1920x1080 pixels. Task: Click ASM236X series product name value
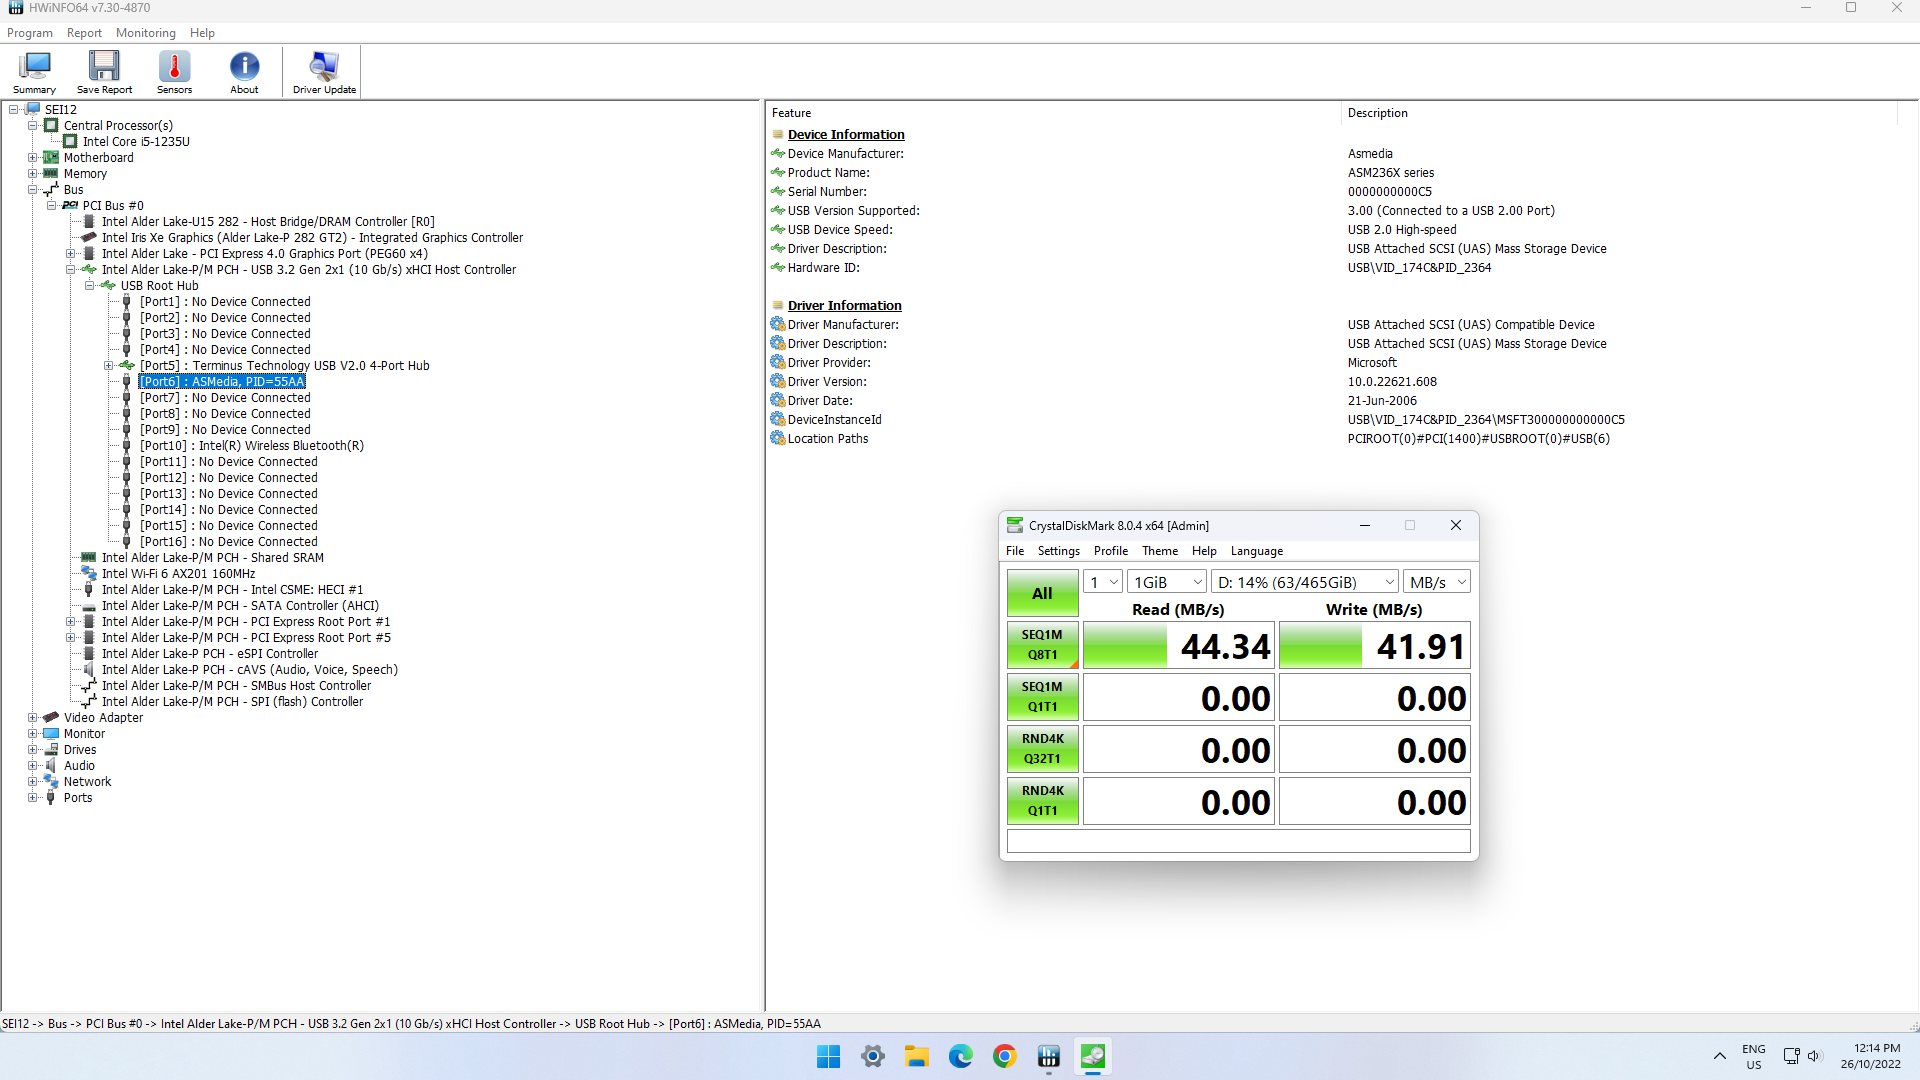1391,173
